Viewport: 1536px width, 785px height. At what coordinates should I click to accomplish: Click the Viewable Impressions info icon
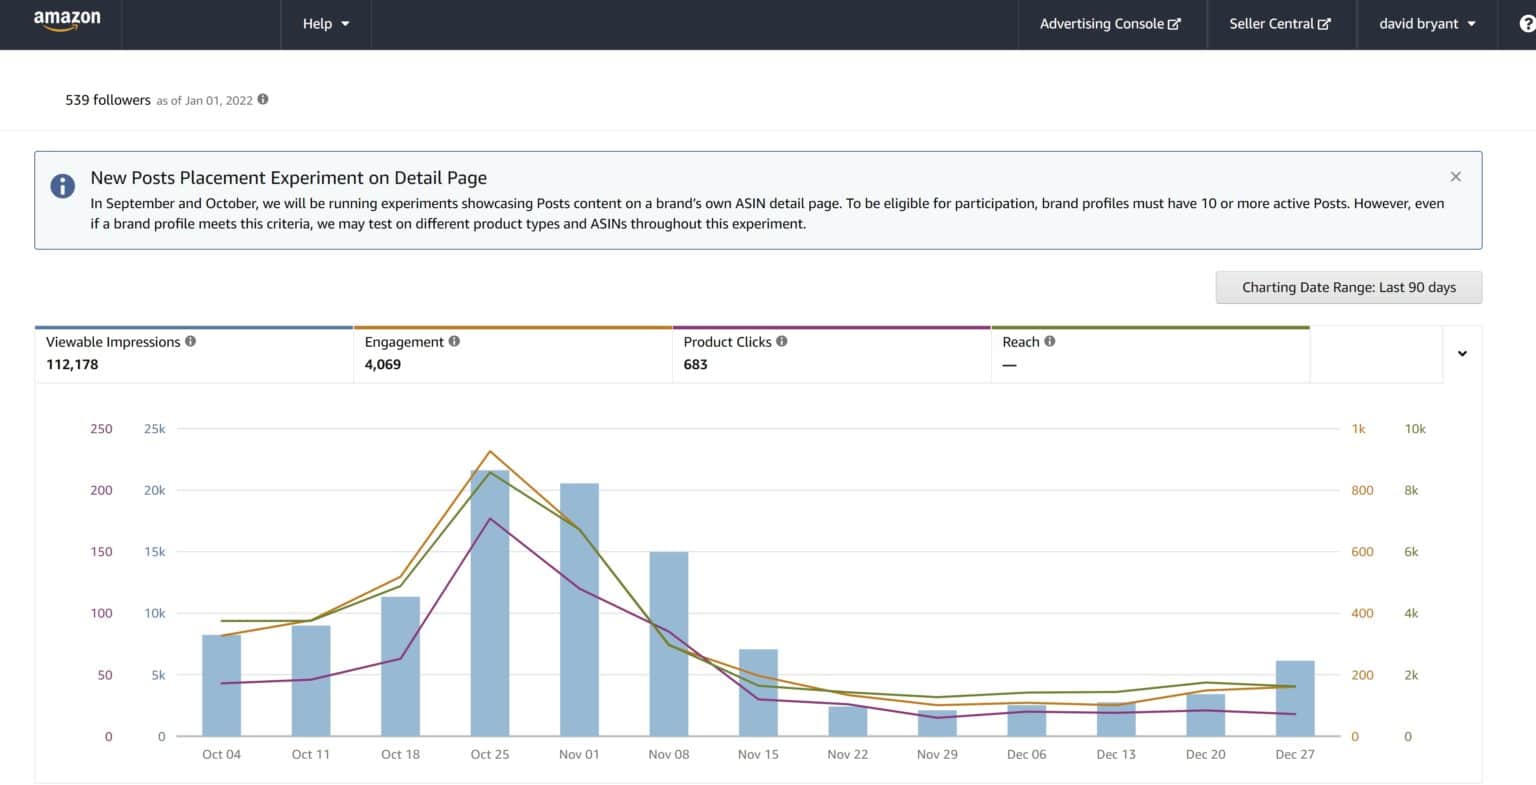tap(191, 341)
